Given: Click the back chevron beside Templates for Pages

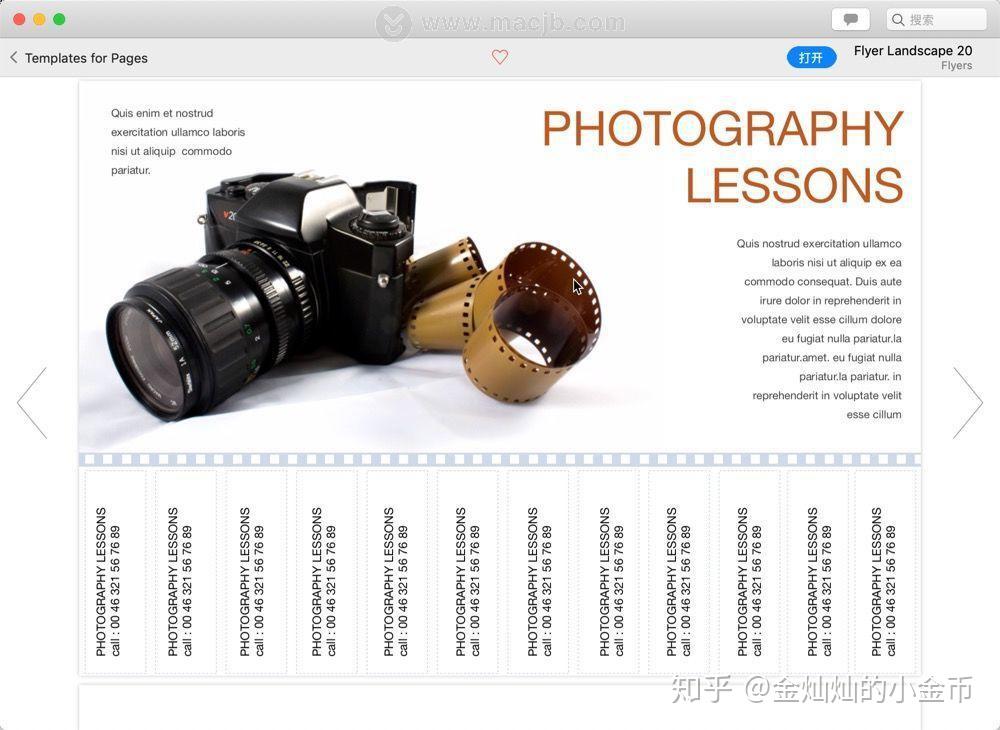Looking at the screenshot, I should [x=13, y=58].
